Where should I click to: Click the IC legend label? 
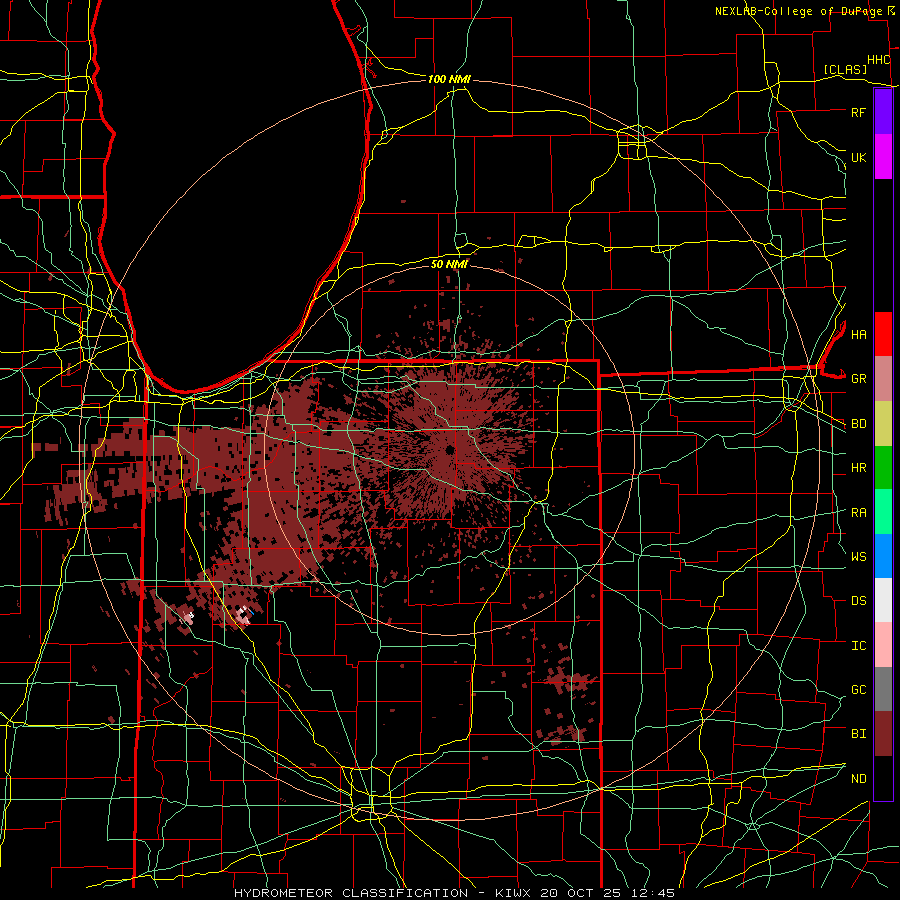[858, 646]
